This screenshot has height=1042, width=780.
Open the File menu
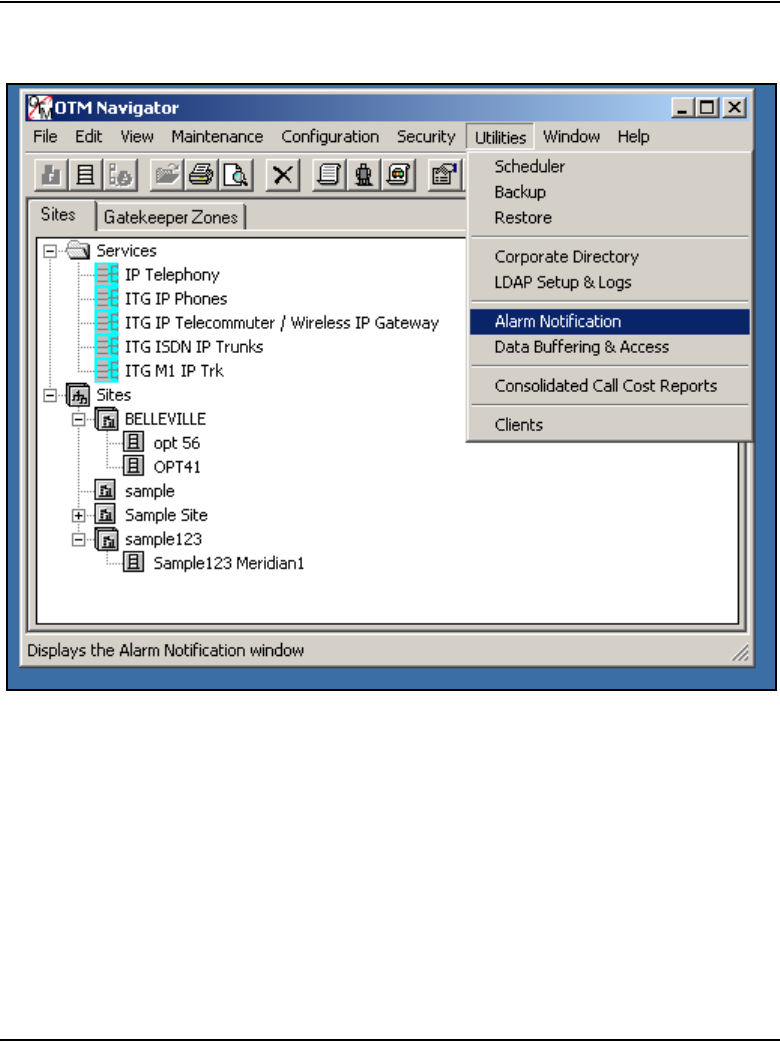[45, 137]
